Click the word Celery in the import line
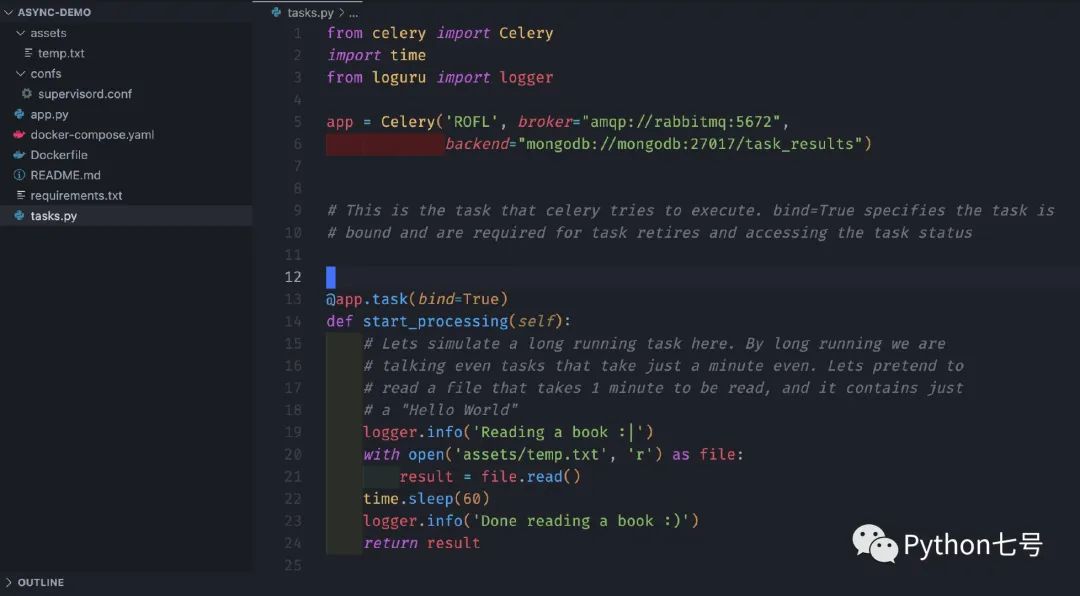 tap(526, 33)
